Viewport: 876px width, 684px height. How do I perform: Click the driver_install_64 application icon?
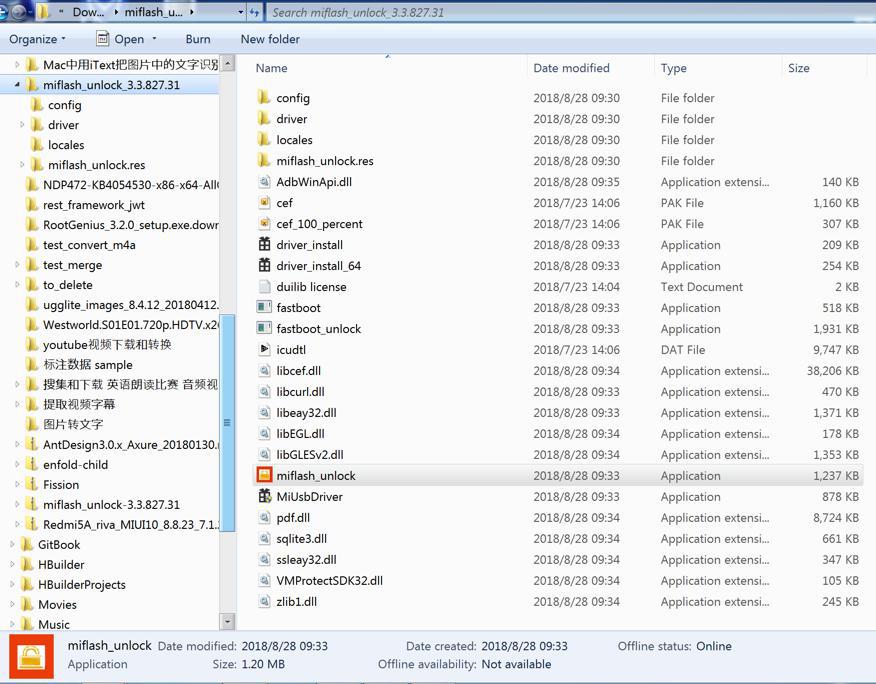pos(264,265)
